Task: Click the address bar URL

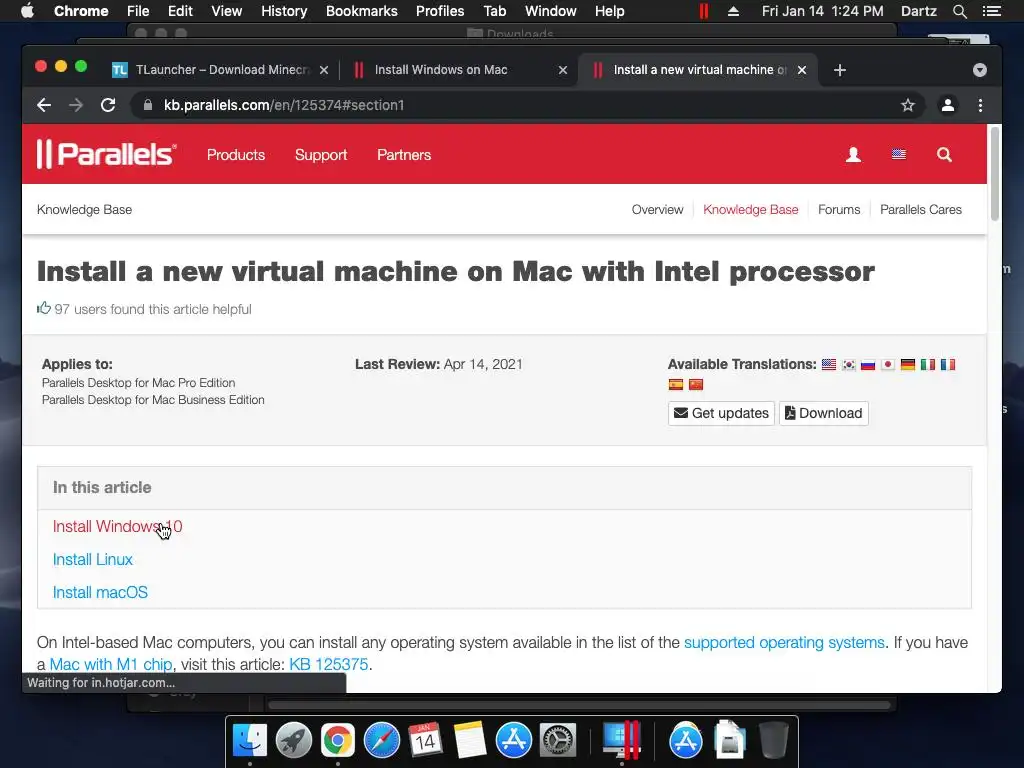Action: tap(284, 105)
